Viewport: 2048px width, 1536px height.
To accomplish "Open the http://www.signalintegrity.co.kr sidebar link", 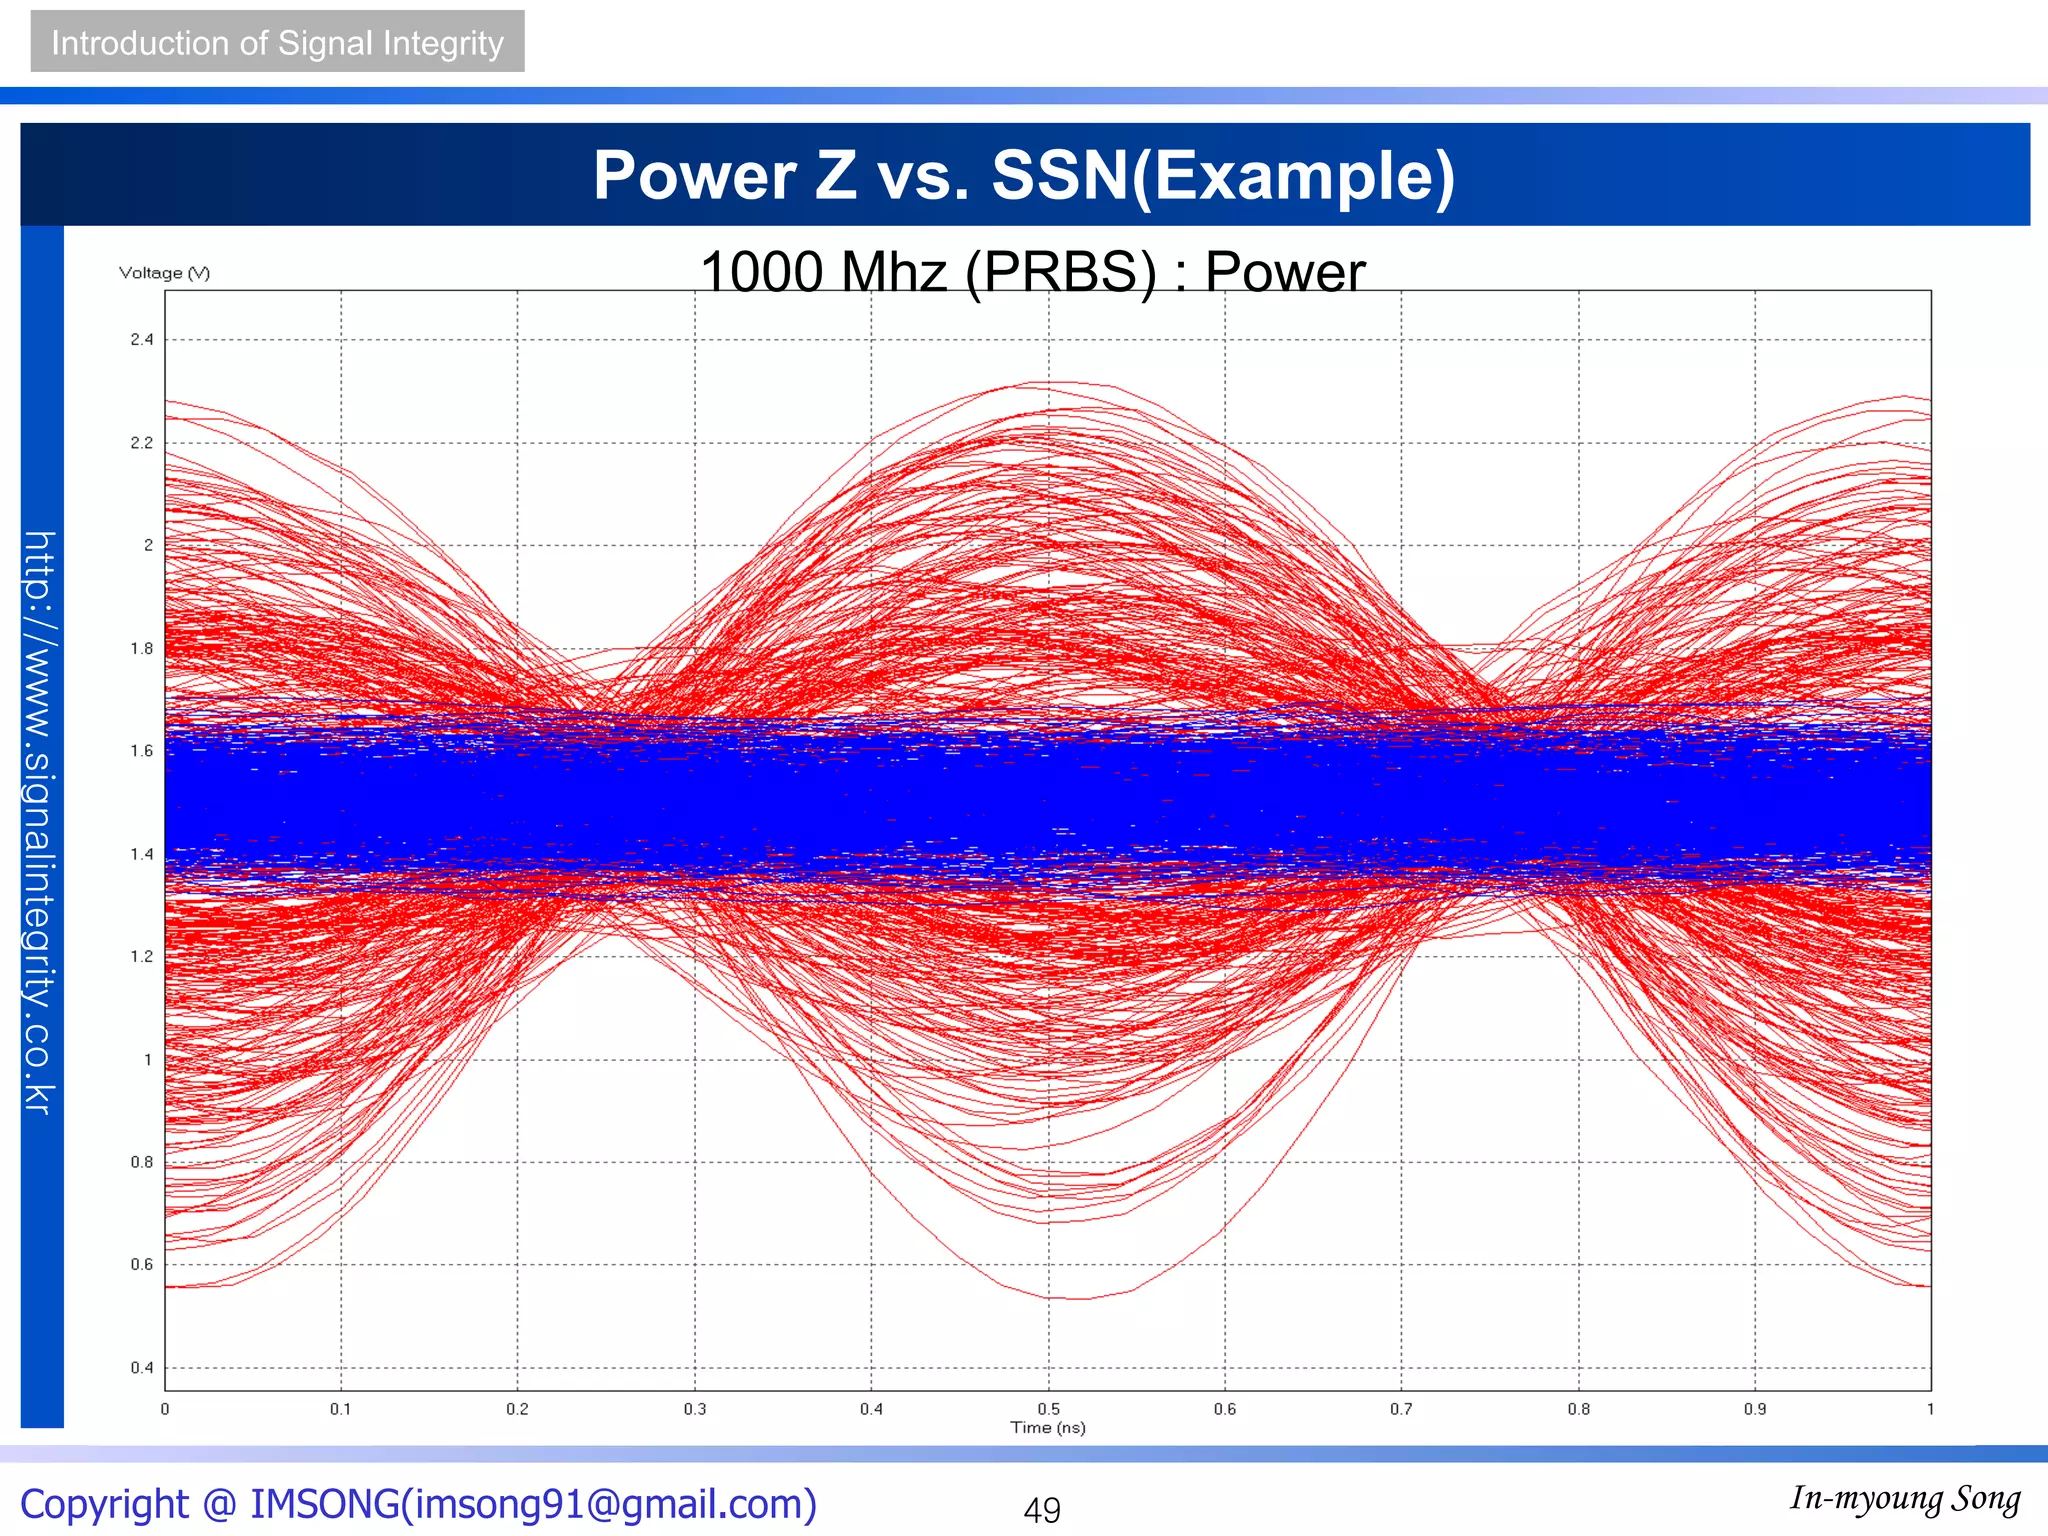I will pyautogui.click(x=40, y=822).
